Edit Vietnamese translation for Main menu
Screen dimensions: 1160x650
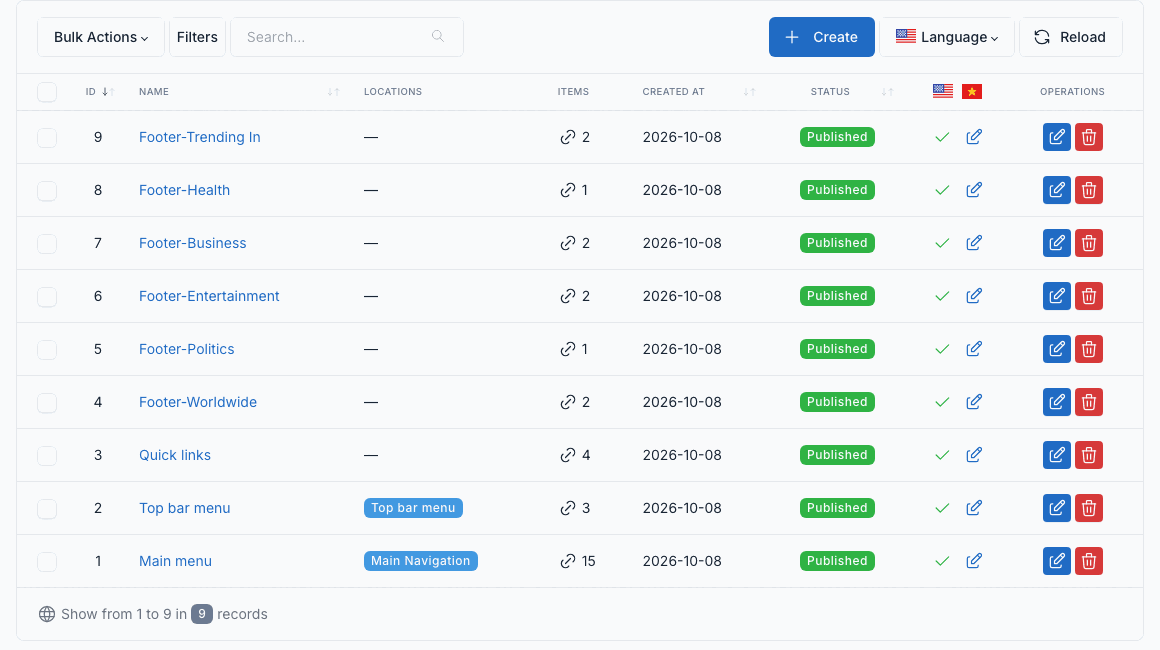pyautogui.click(x=974, y=561)
